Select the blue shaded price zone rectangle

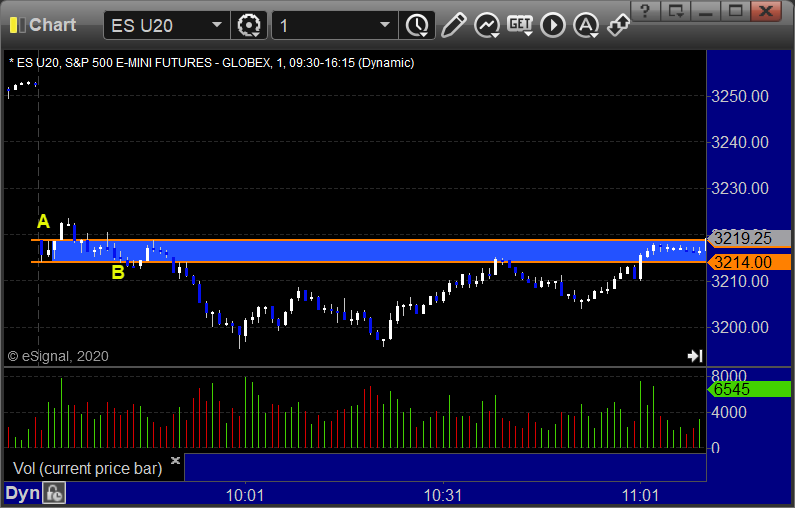coord(380,251)
